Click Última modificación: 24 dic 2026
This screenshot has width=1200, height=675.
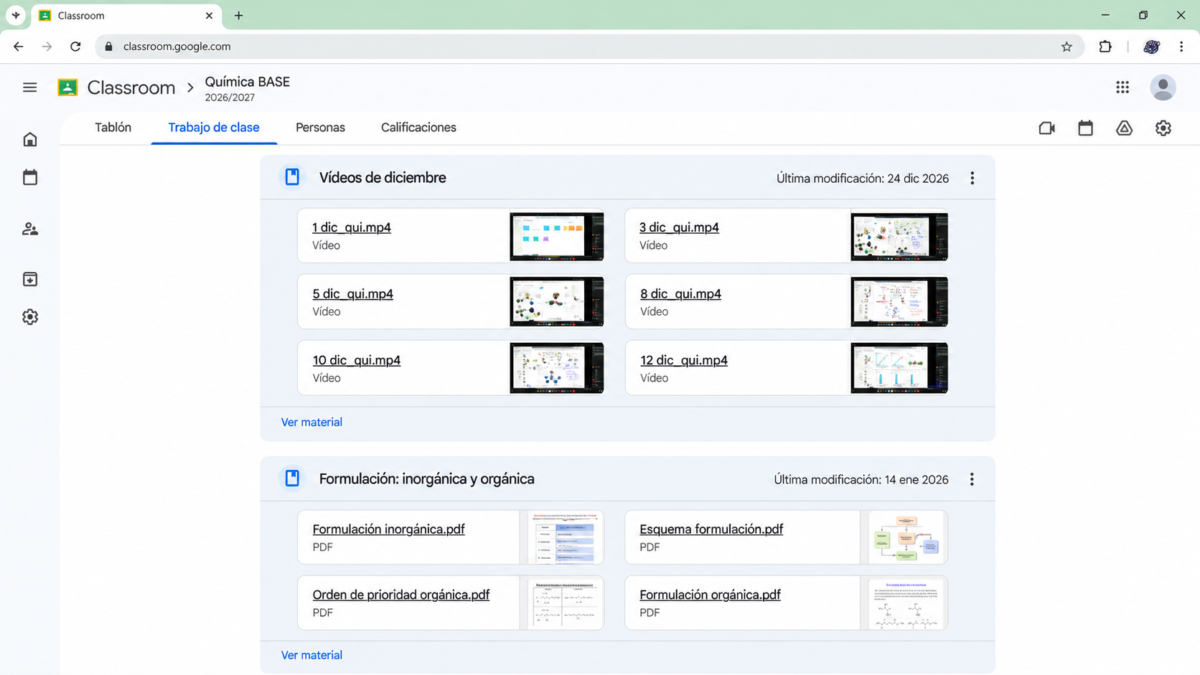coord(862,178)
